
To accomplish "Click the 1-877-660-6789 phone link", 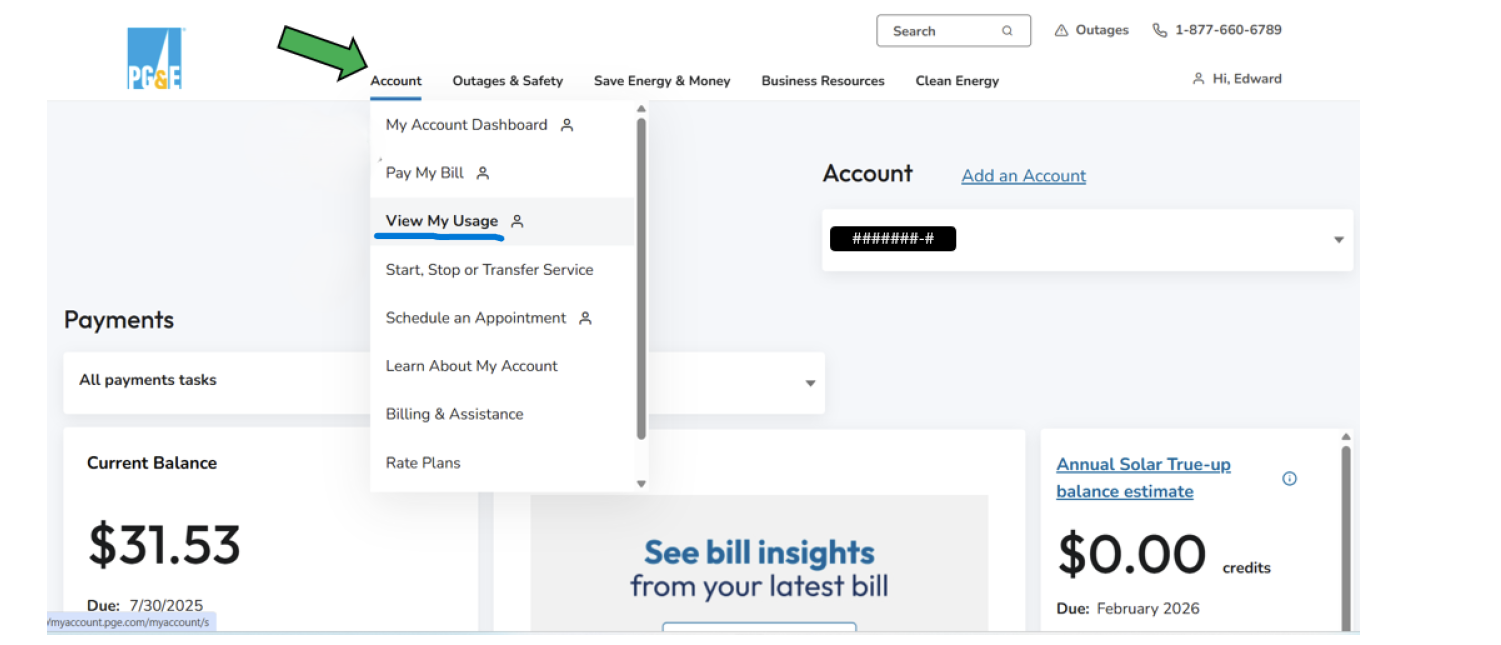I will (1228, 30).
